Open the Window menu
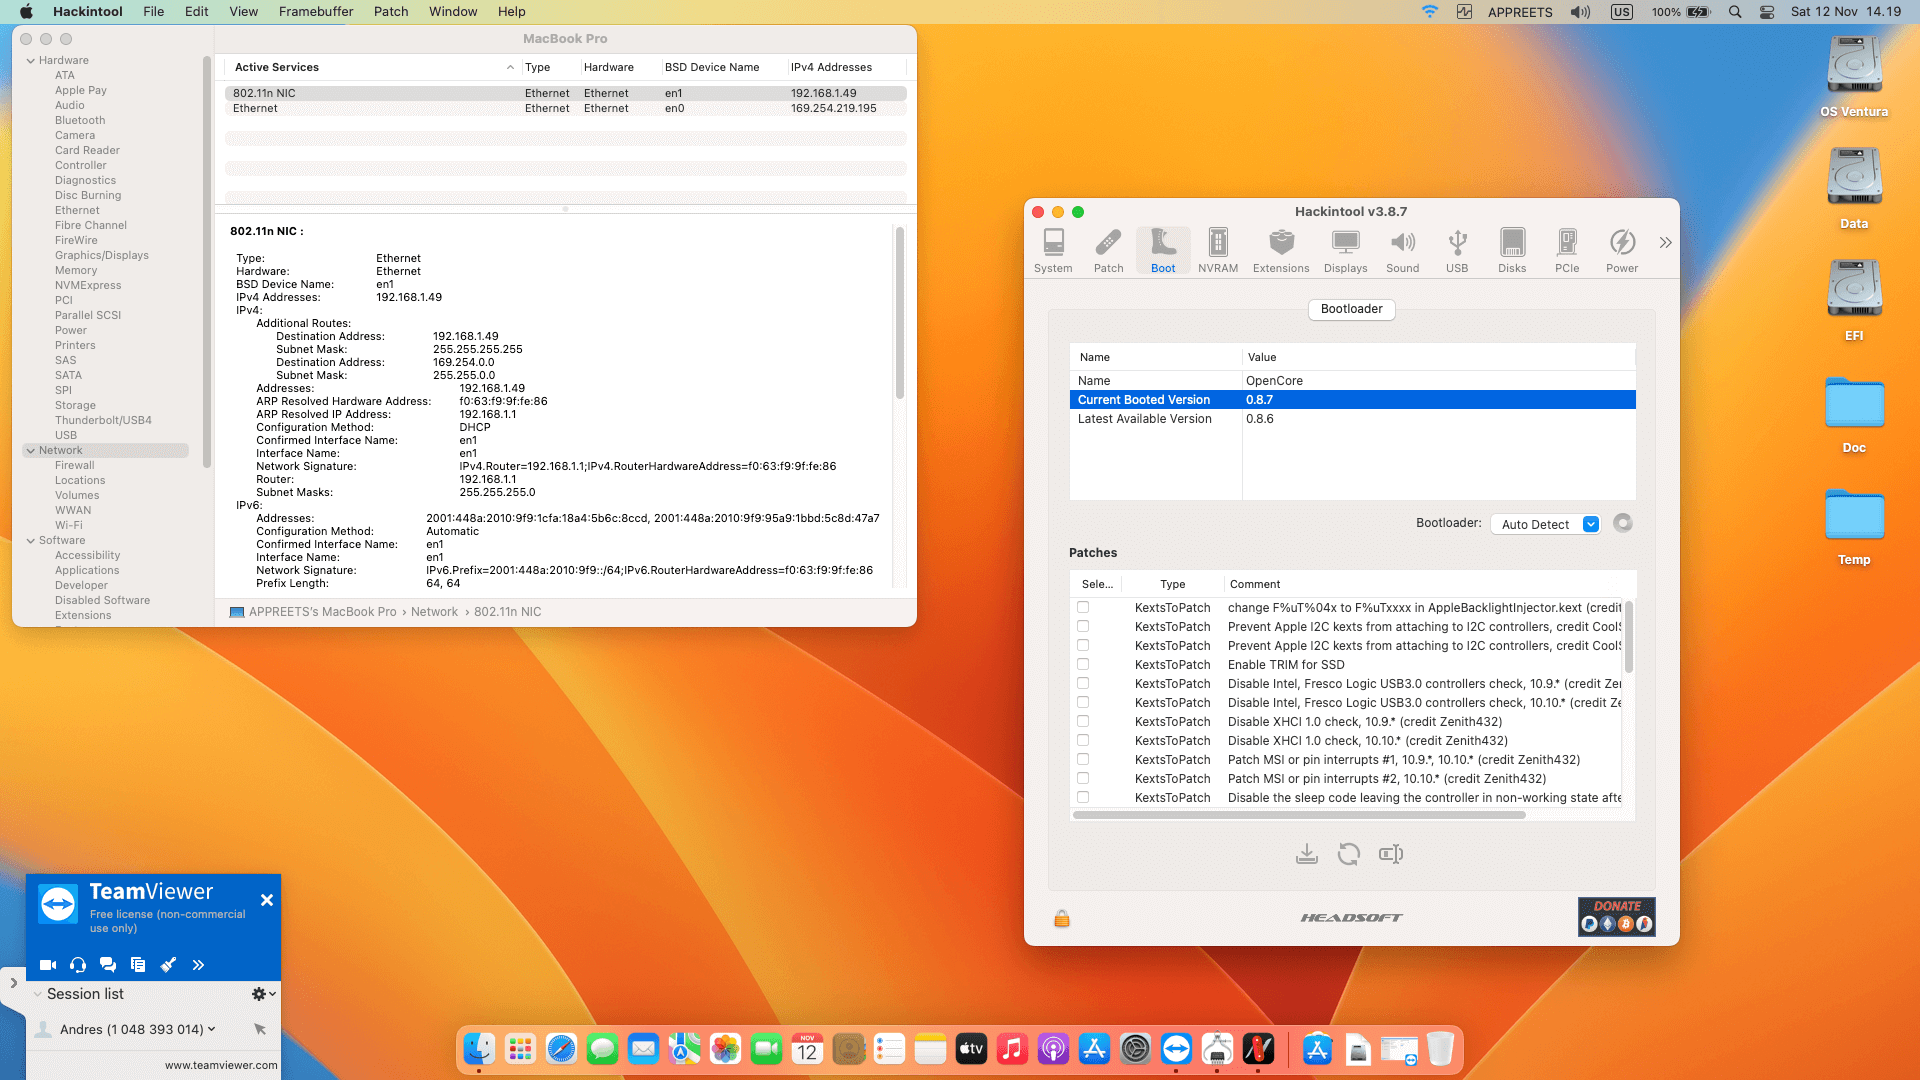The image size is (1920, 1080). point(453,12)
